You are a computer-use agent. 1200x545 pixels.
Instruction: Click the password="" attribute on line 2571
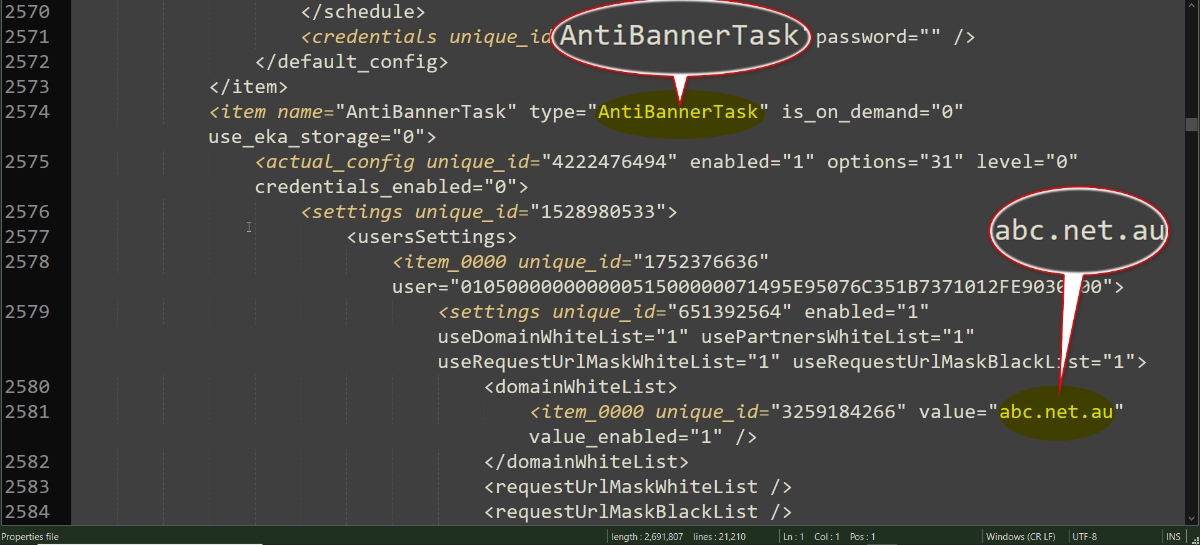coord(880,37)
